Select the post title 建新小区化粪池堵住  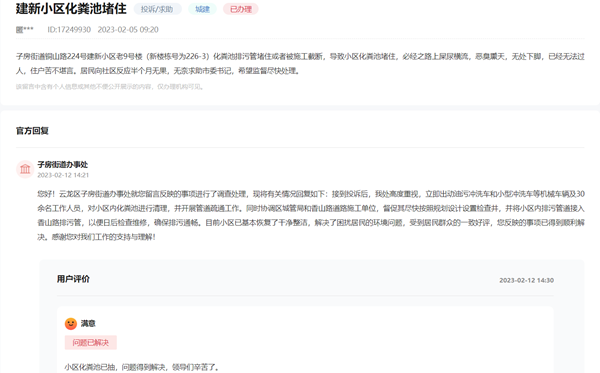(71, 8)
